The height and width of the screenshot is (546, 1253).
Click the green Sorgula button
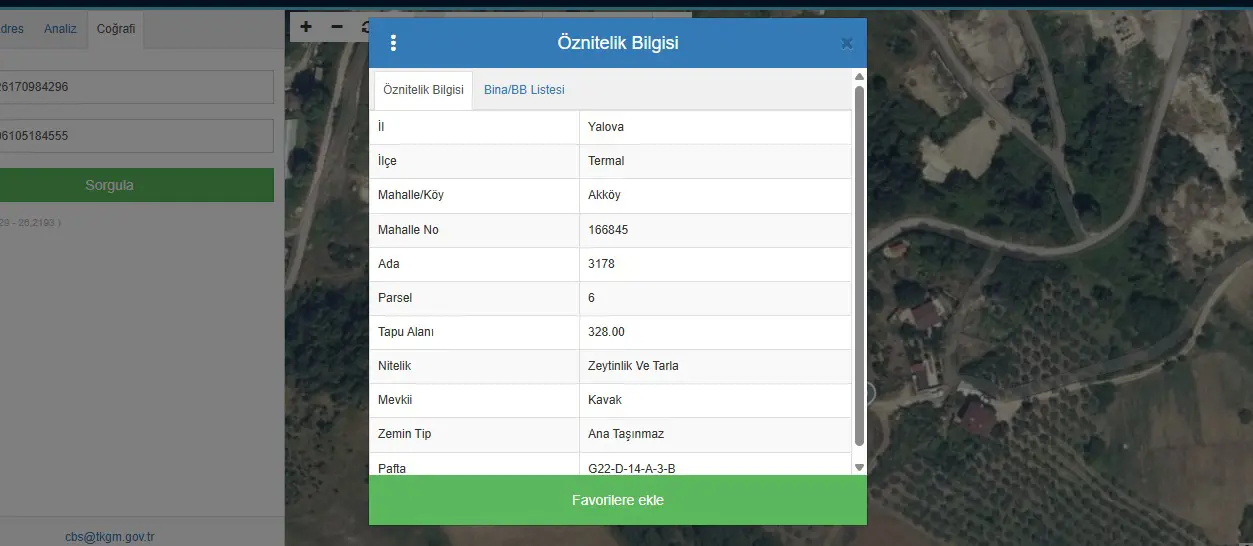pos(137,185)
